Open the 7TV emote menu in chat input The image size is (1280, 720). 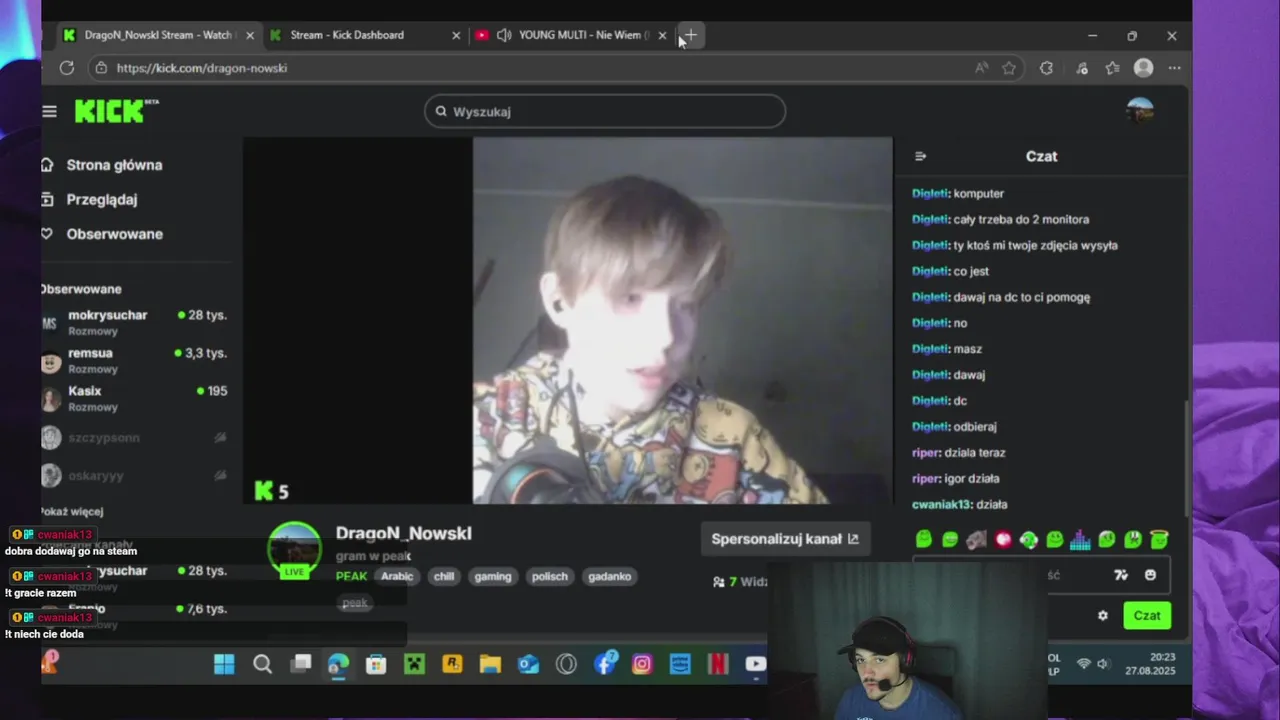pyautogui.click(x=1121, y=575)
